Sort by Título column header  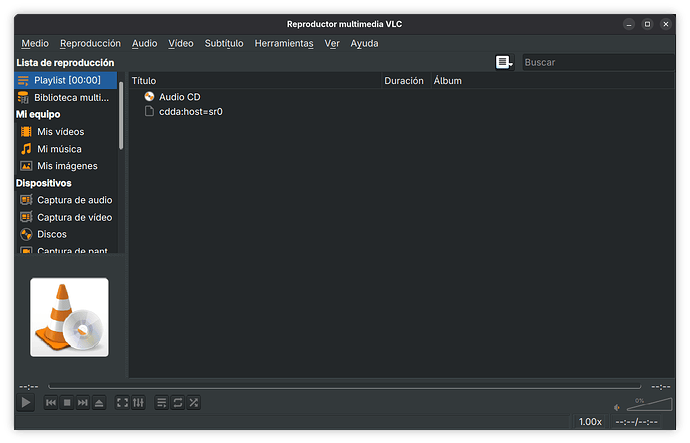tap(255, 81)
